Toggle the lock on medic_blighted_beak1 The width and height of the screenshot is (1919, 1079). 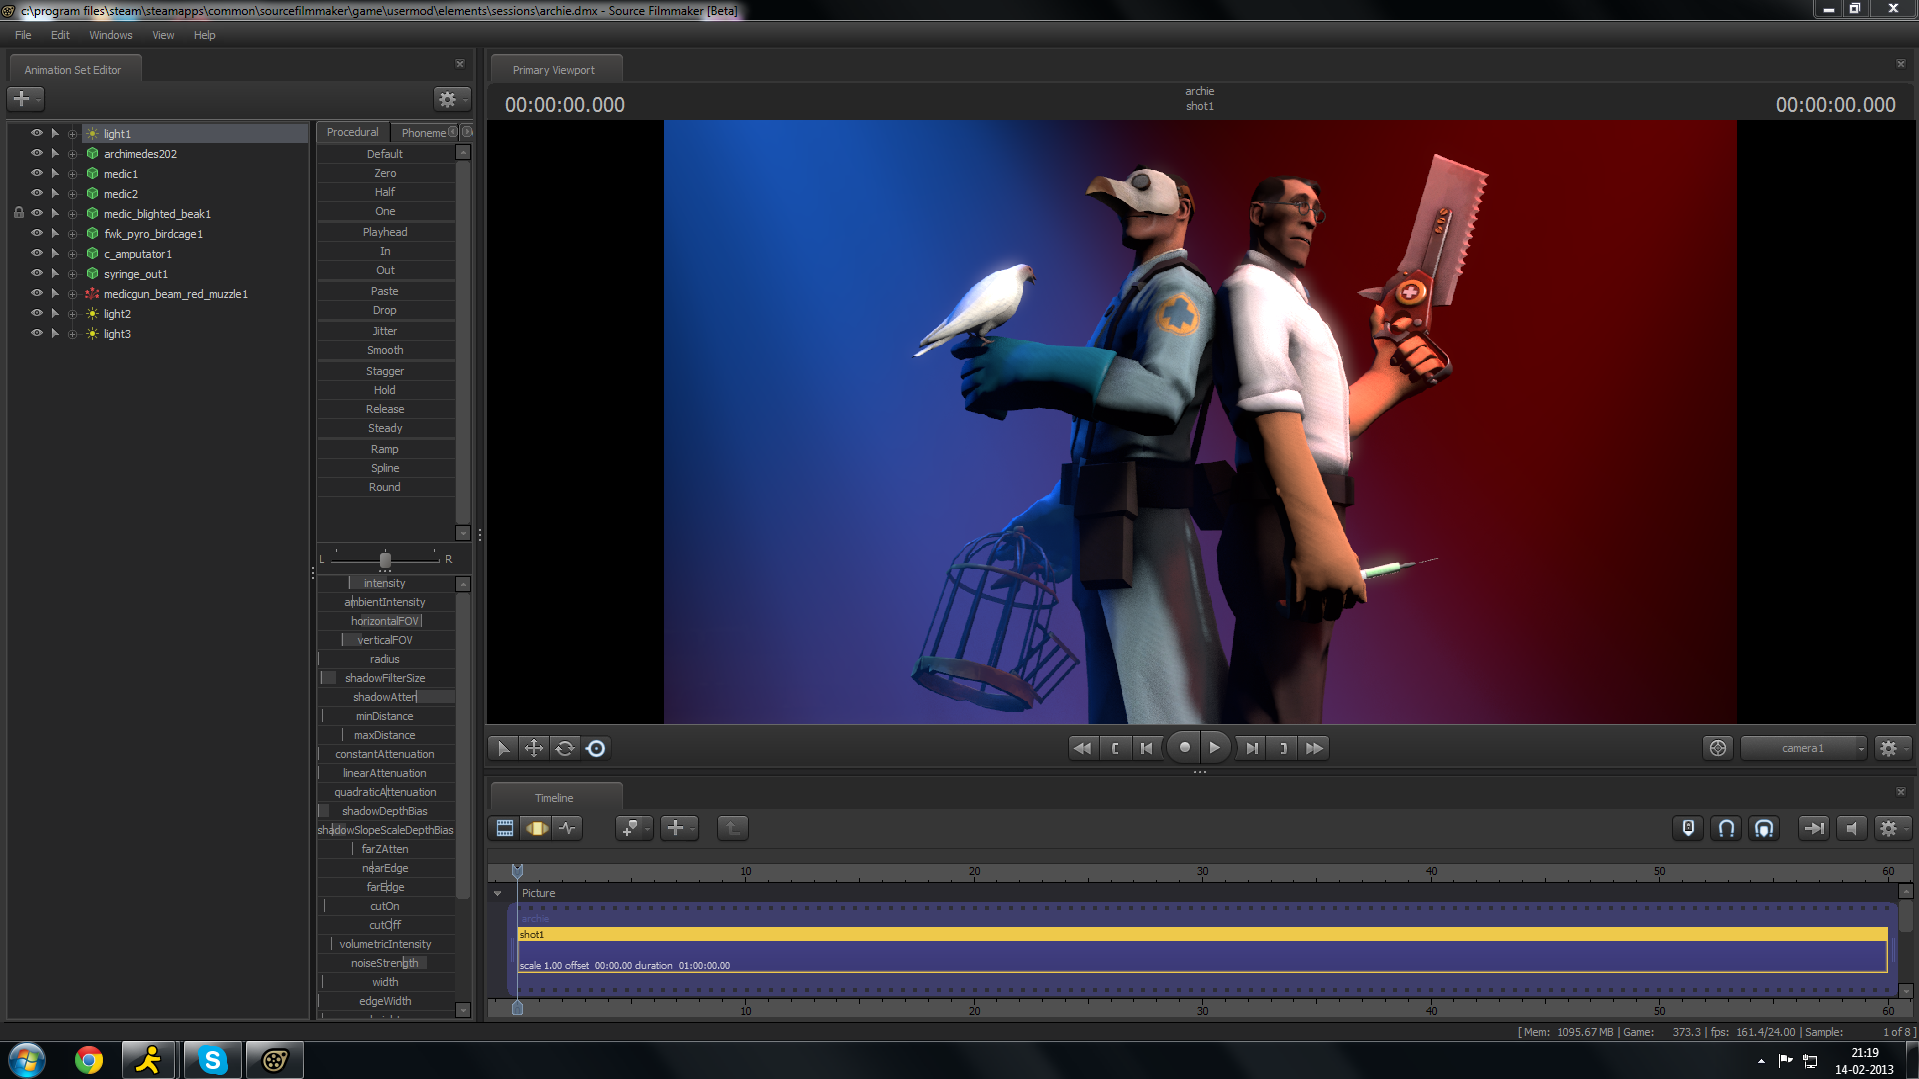point(19,213)
